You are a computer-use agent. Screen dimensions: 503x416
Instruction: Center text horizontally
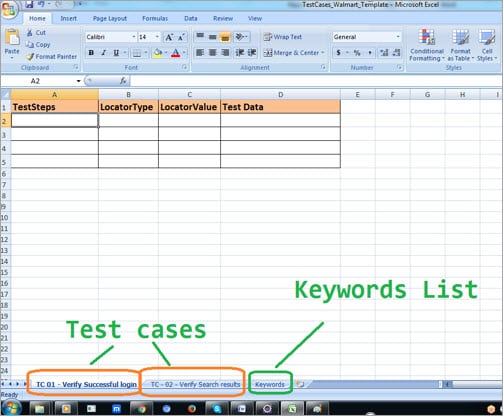click(213, 53)
